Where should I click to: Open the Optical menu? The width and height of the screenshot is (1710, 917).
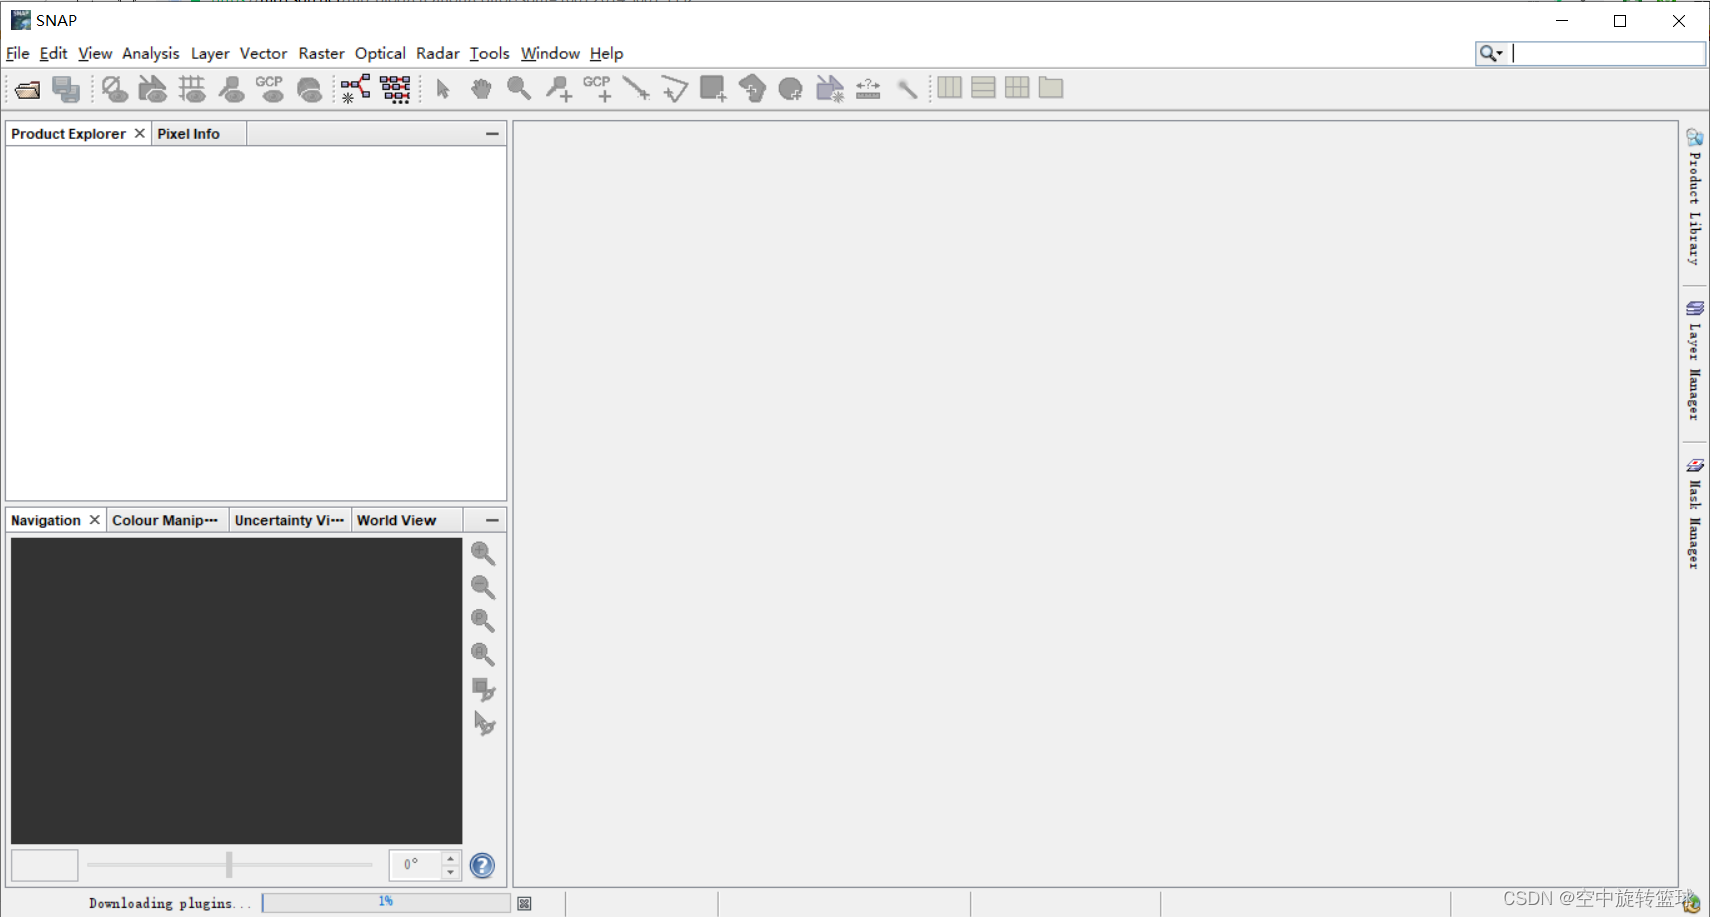click(x=380, y=53)
